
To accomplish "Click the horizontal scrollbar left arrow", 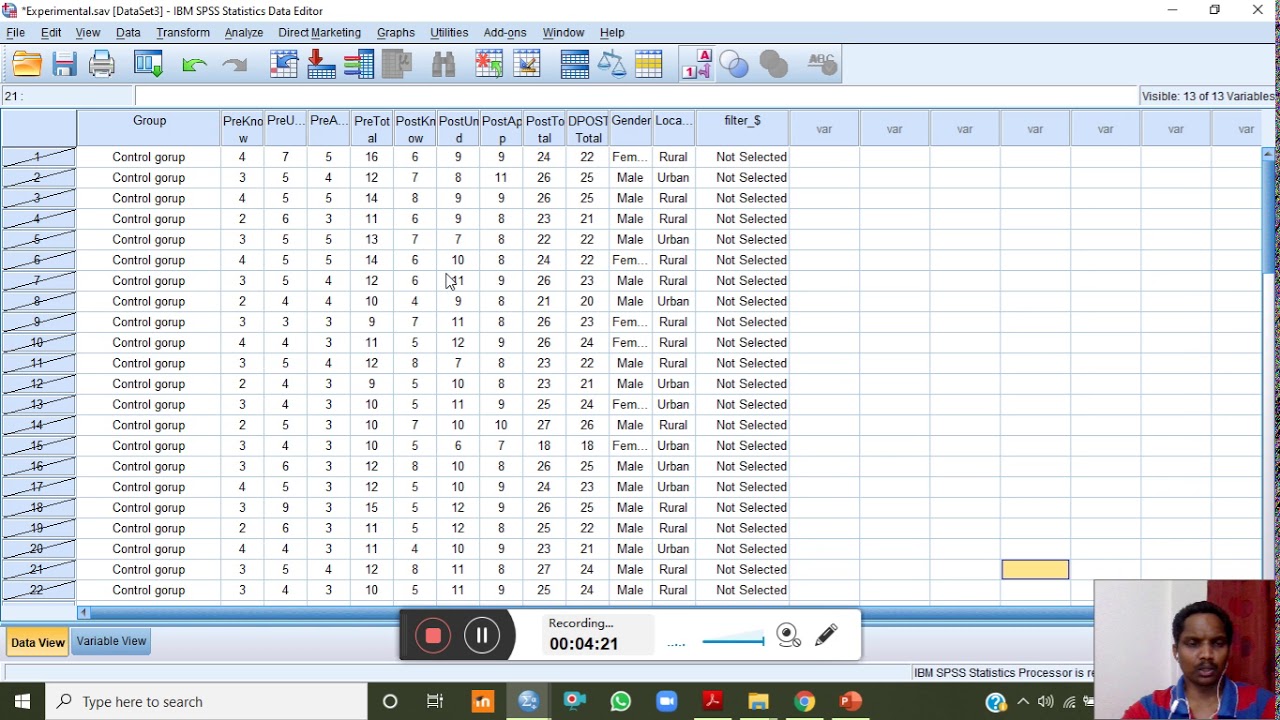I will click(84, 613).
